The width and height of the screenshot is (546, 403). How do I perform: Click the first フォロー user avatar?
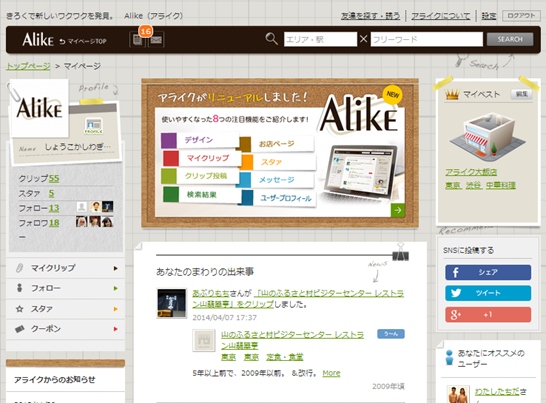pyautogui.click(x=81, y=207)
